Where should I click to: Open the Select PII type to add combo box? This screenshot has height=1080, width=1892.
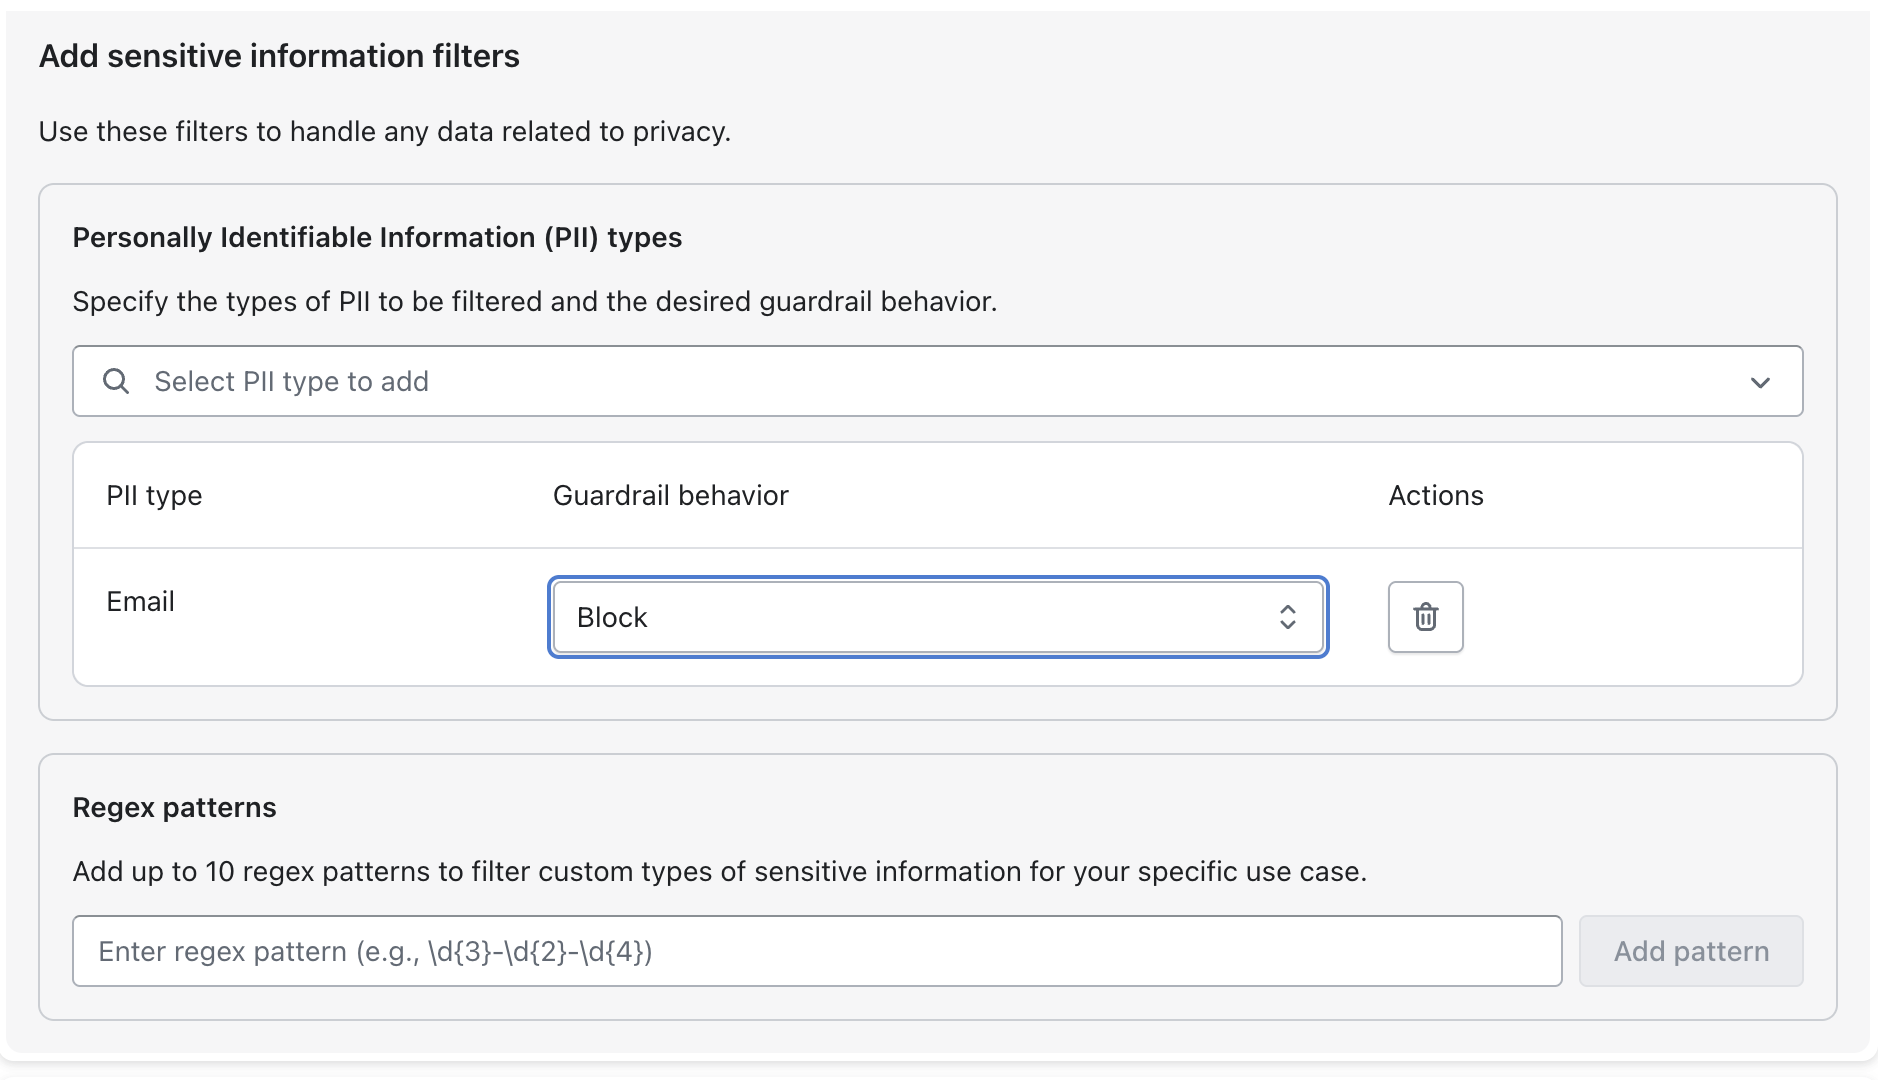coord(937,381)
